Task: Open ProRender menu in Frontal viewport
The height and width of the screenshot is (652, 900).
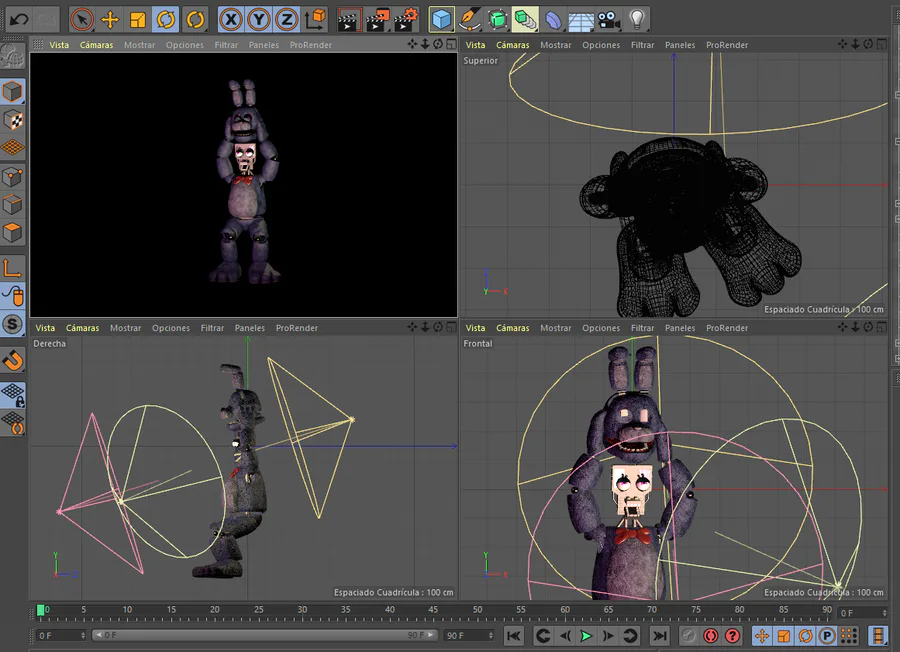Action: click(x=727, y=328)
